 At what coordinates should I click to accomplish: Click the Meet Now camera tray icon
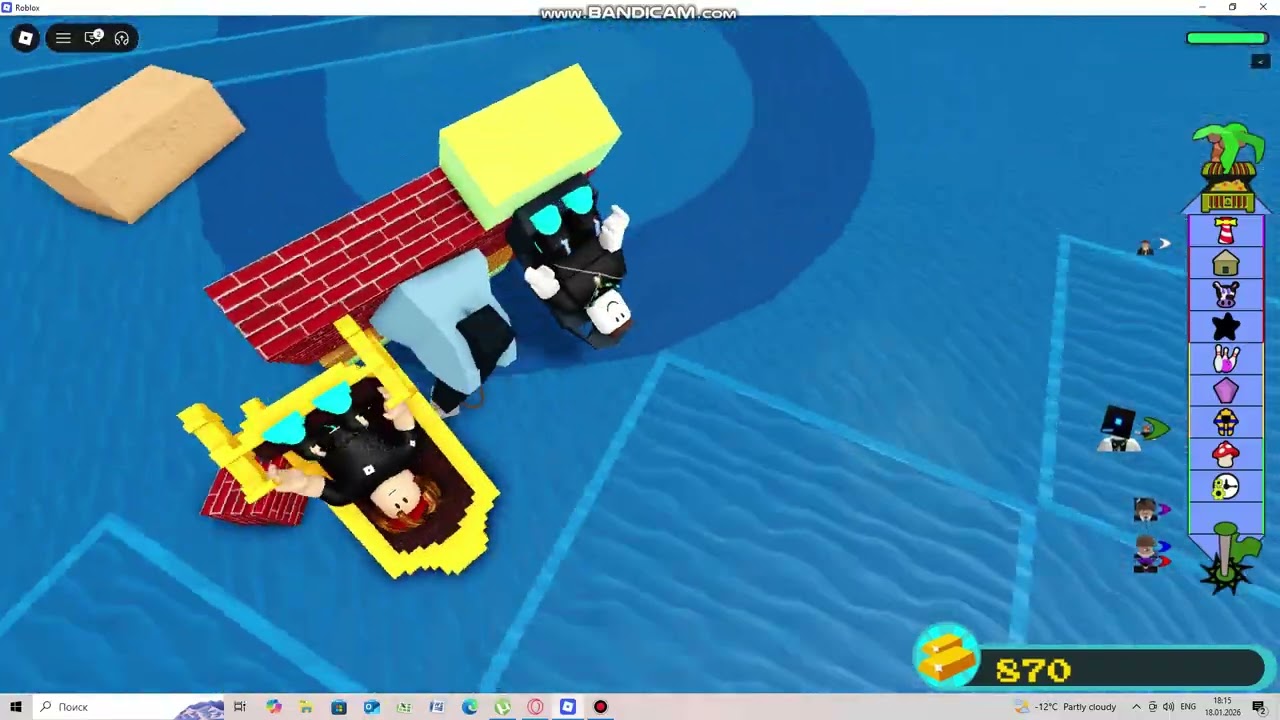coord(1152,707)
